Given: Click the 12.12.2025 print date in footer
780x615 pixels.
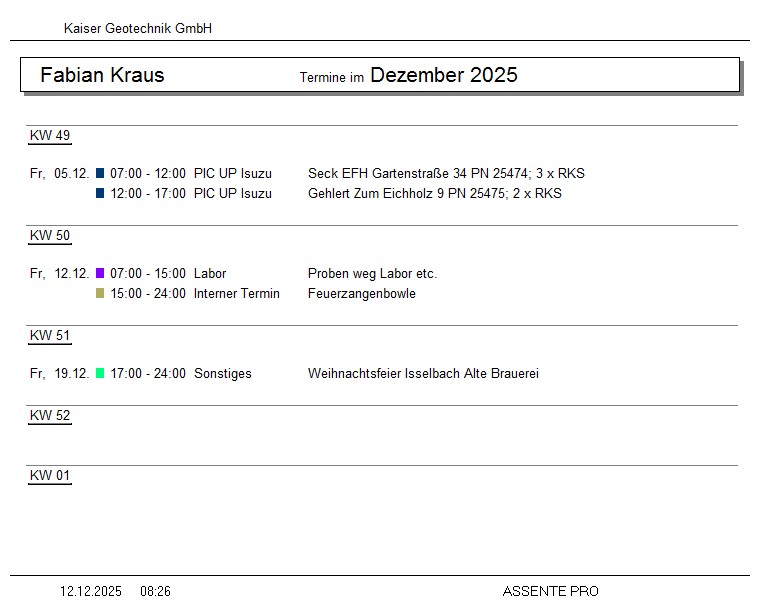Looking at the screenshot, I should click(x=91, y=591).
